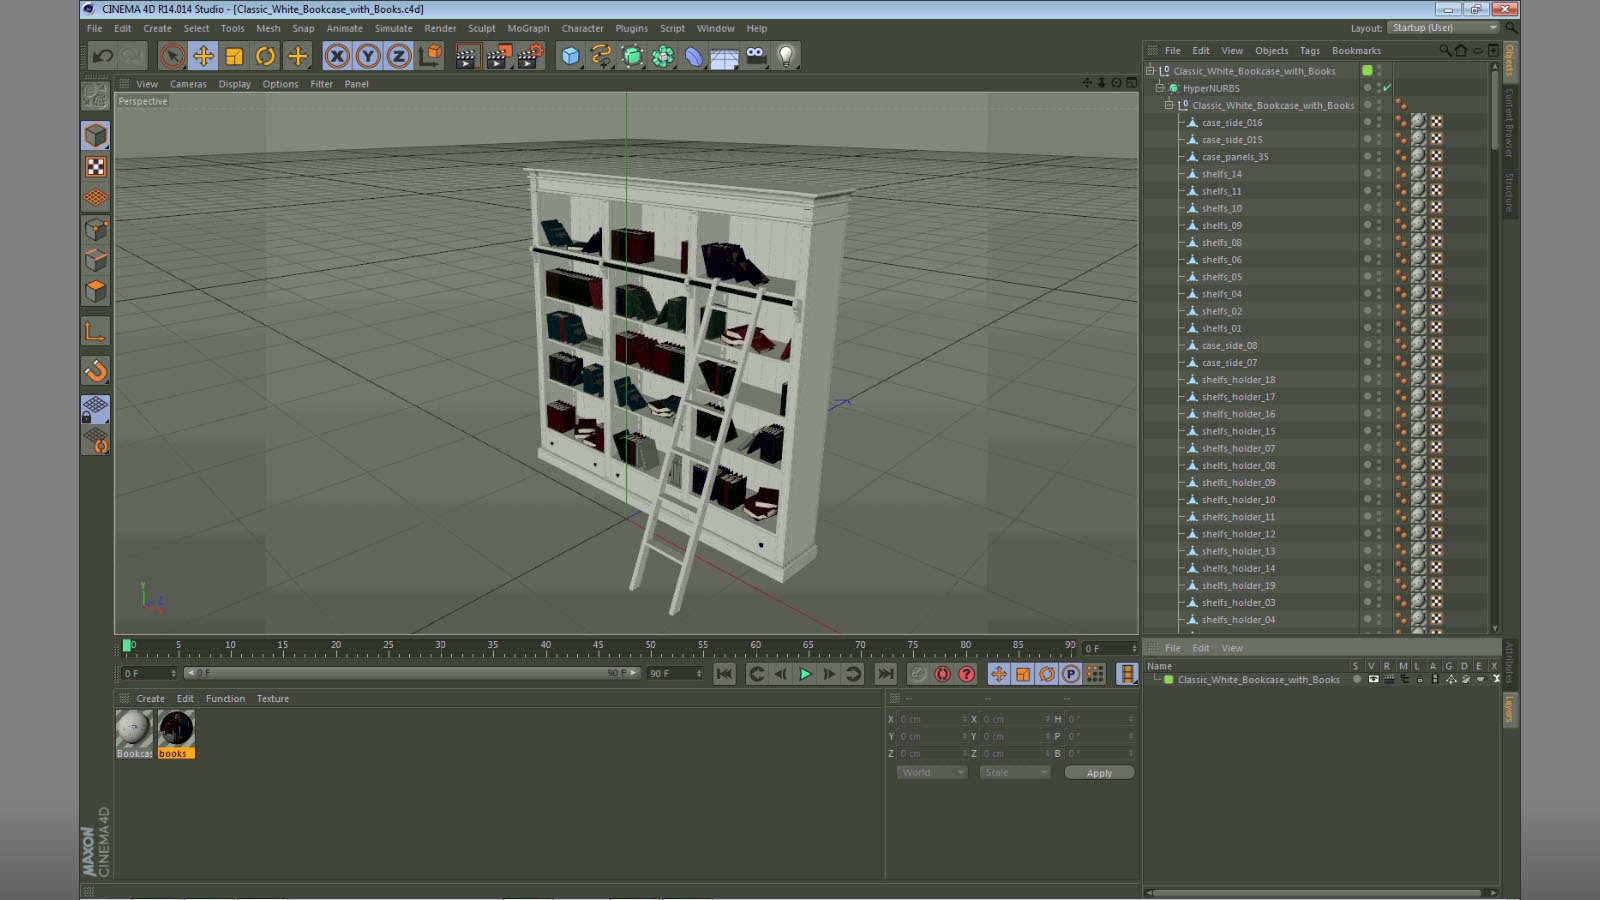Toggle Y axis lock

pos(368,56)
